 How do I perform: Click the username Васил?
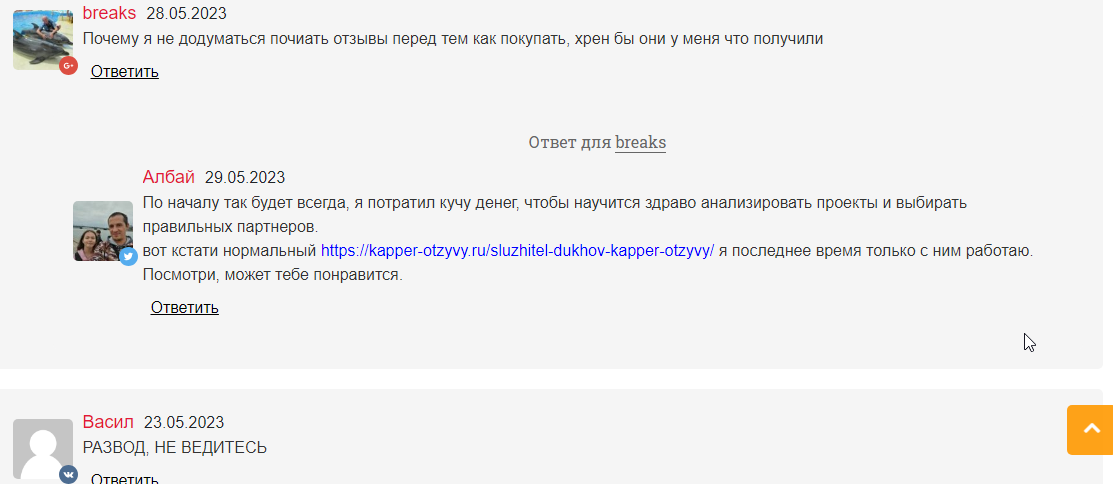pos(108,422)
